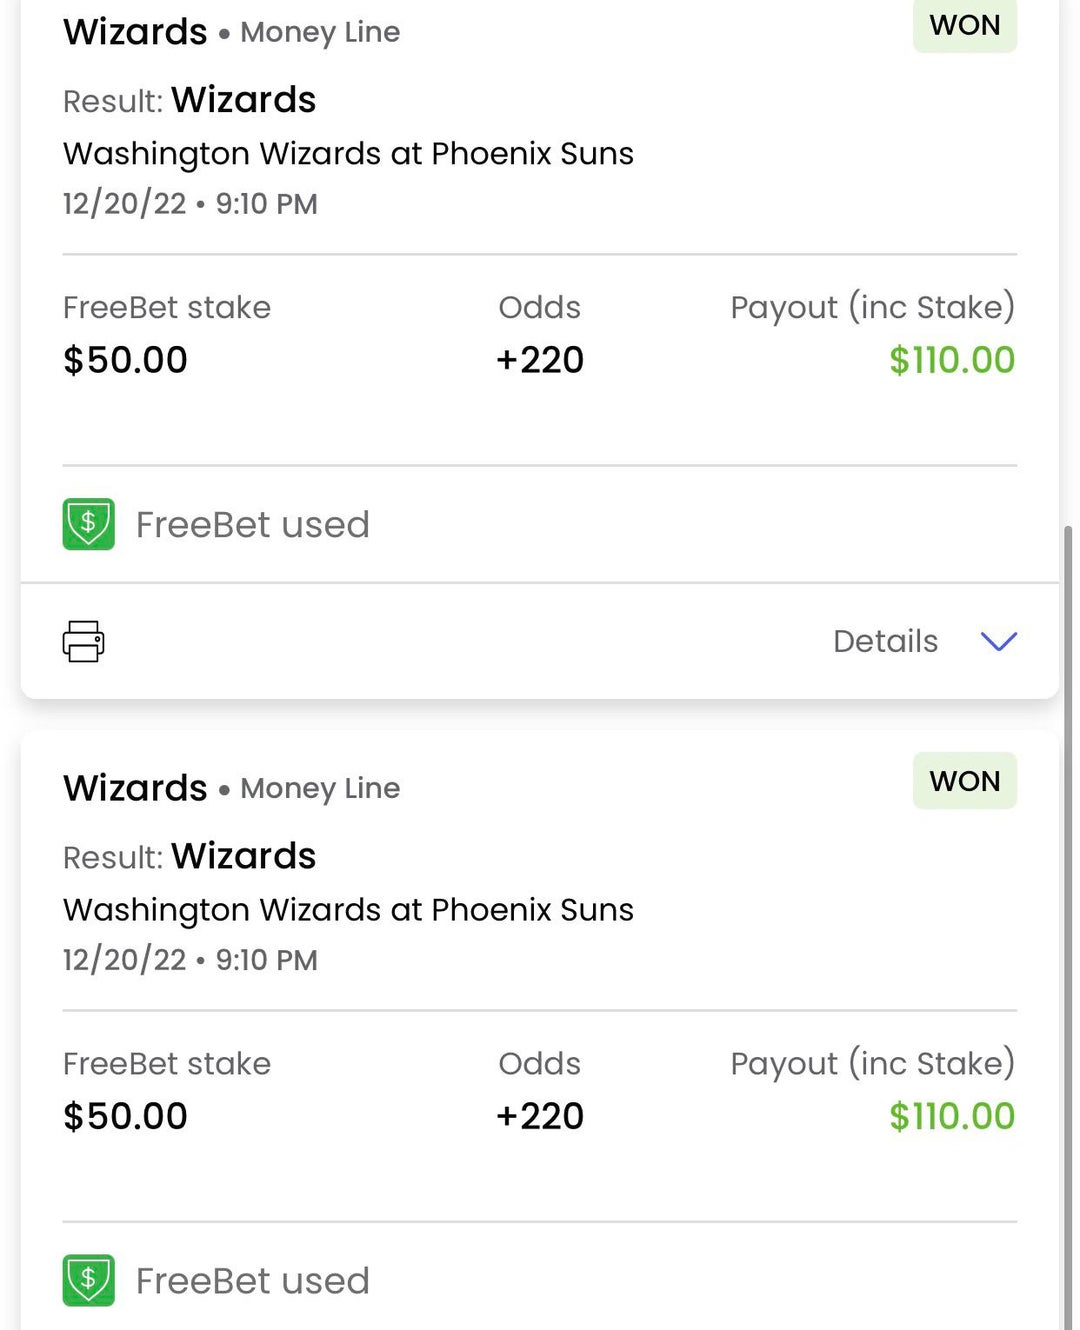Click the $50.00 FreeBet stake in second bet
Image resolution: width=1080 pixels, height=1330 pixels.
click(x=125, y=1116)
